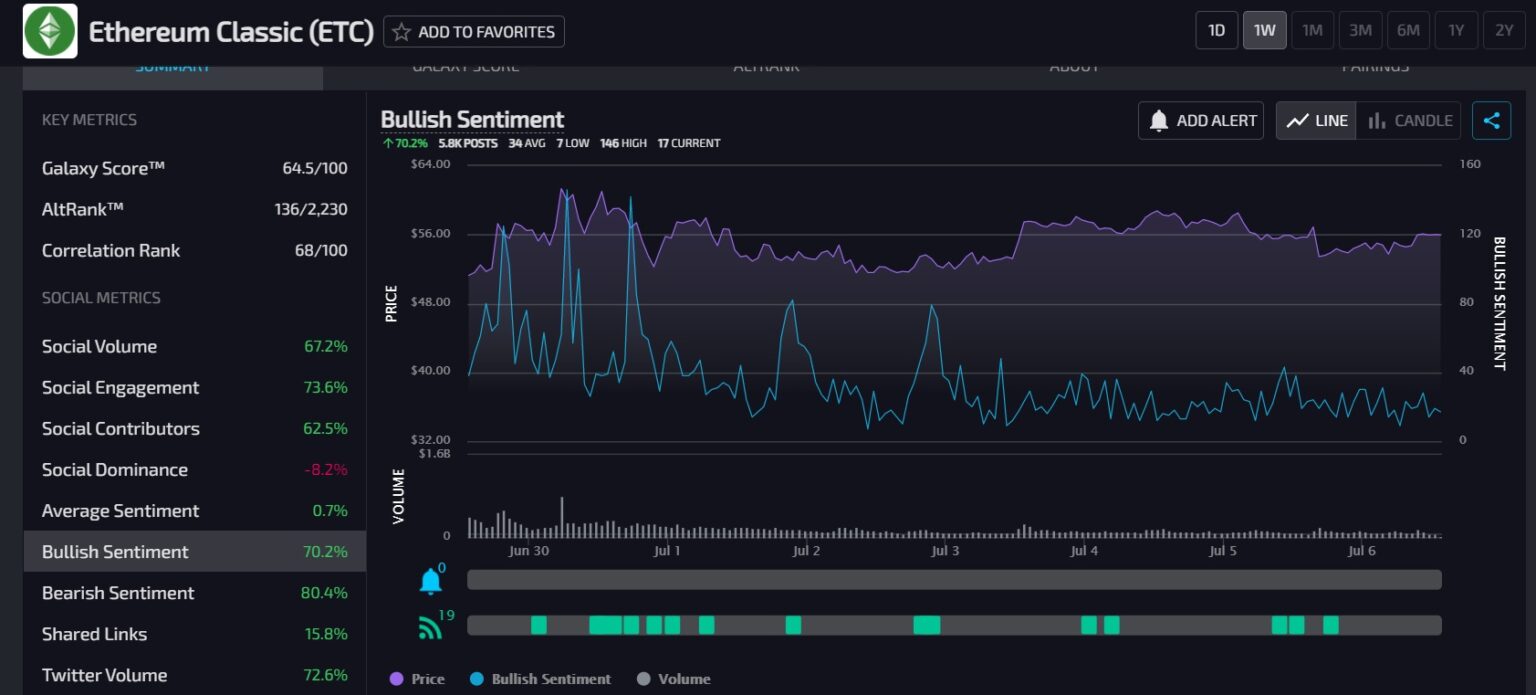Click the Add Alert button
The image size is (1536, 695).
[x=1201, y=121]
